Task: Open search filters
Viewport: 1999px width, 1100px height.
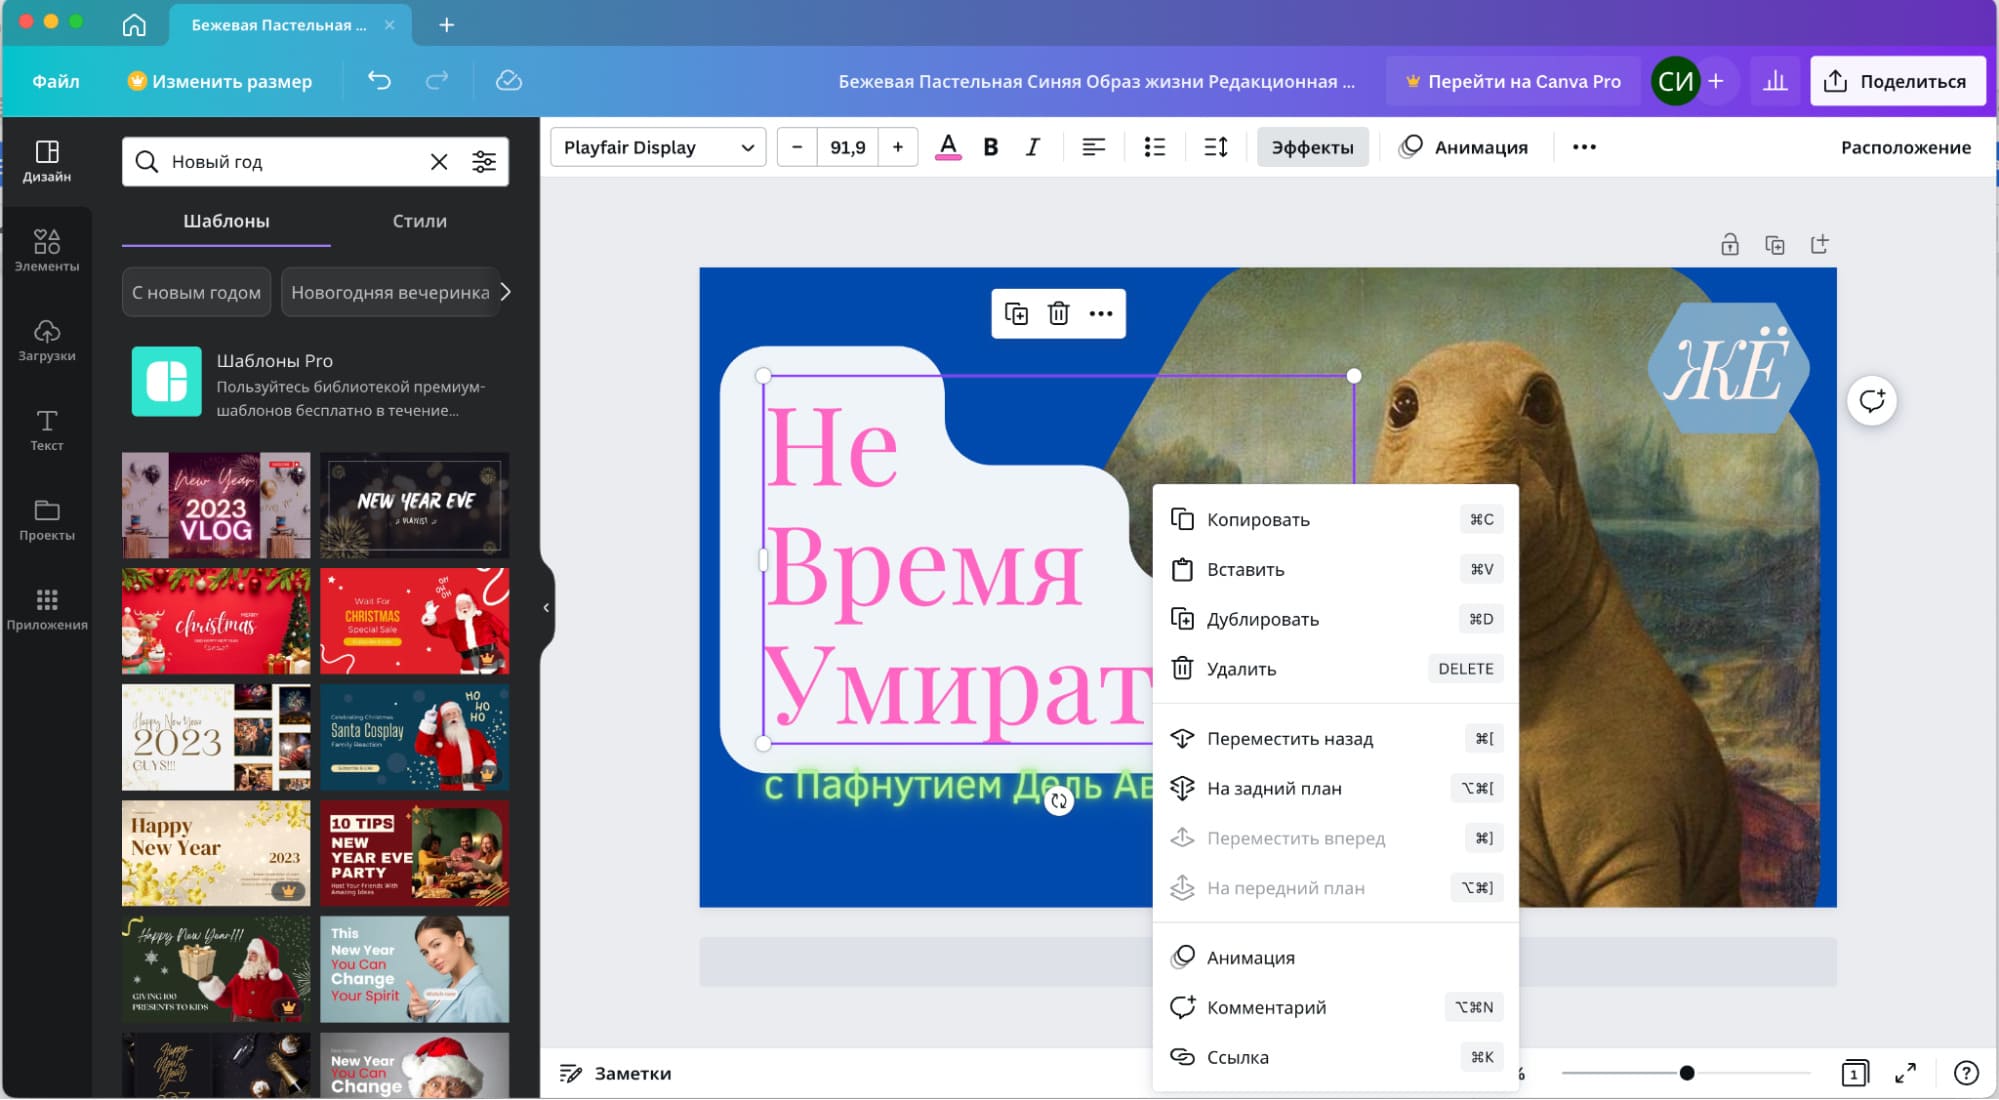Action: [484, 162]
